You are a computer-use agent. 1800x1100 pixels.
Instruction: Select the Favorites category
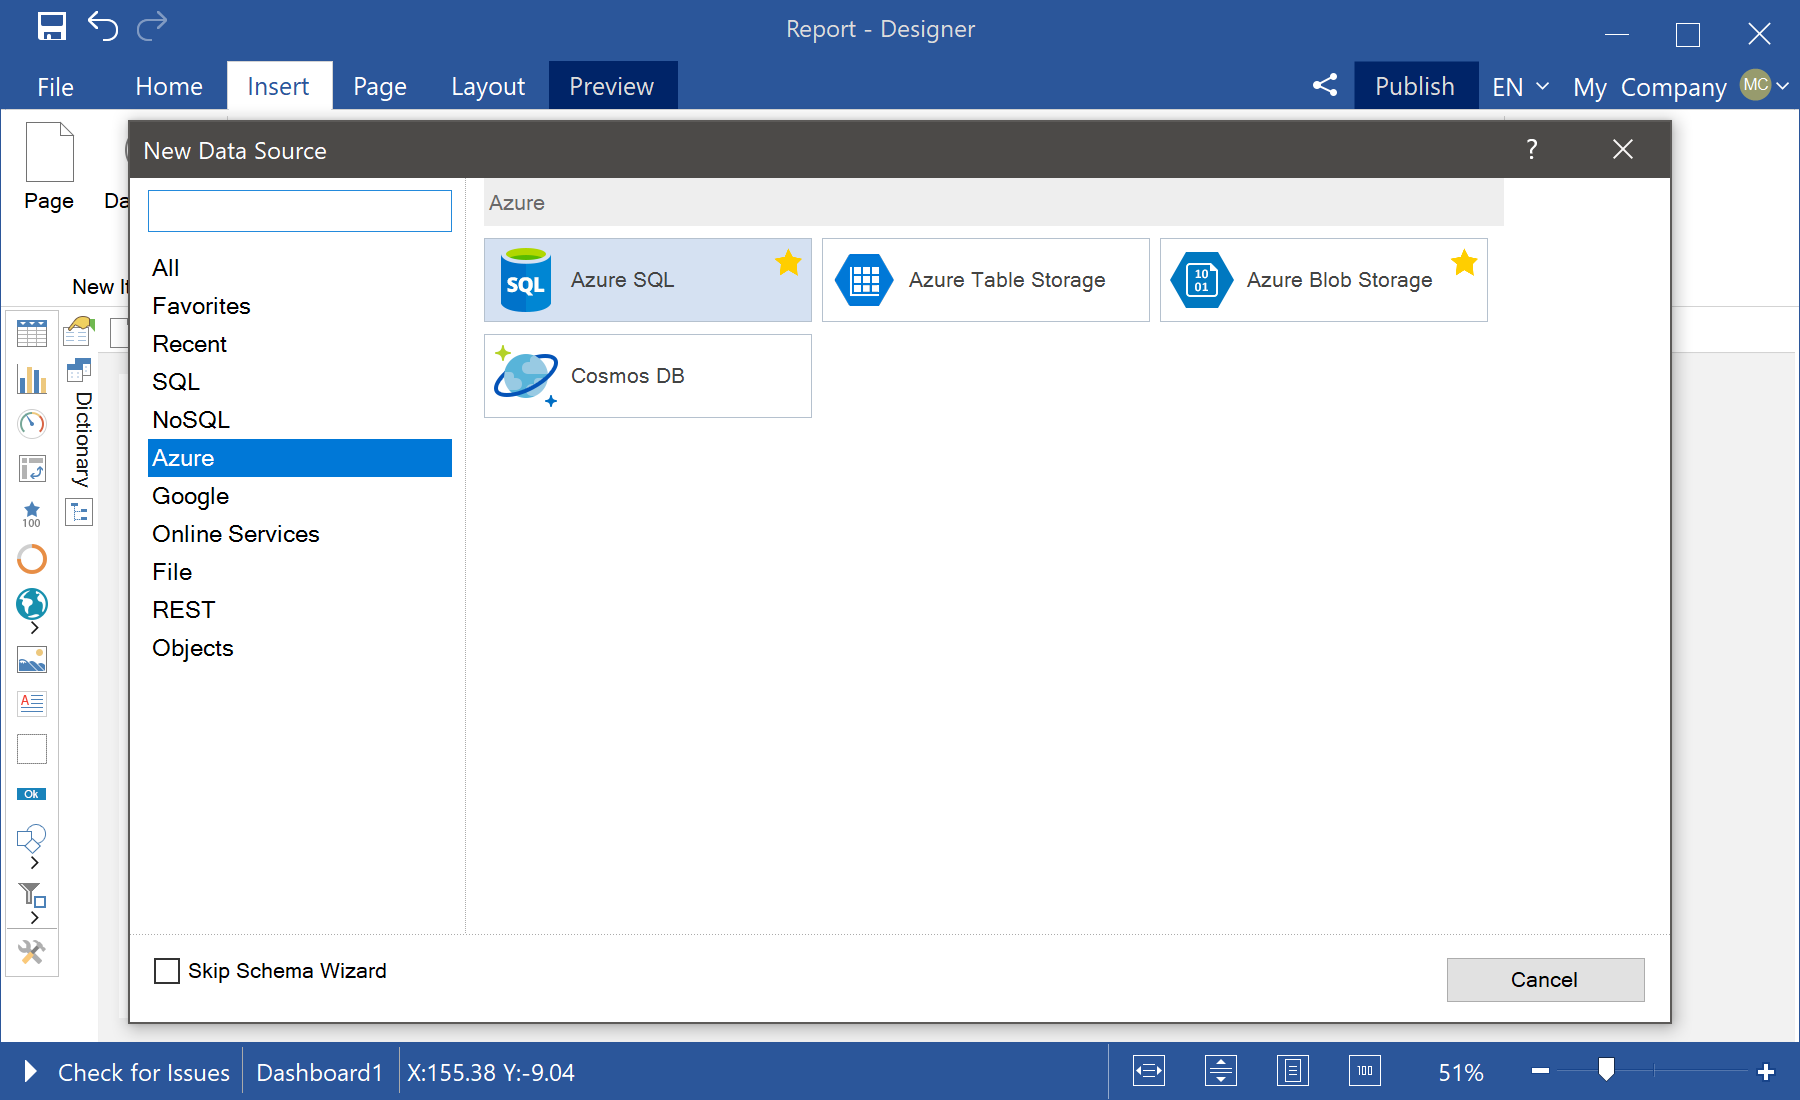point(300,306)
